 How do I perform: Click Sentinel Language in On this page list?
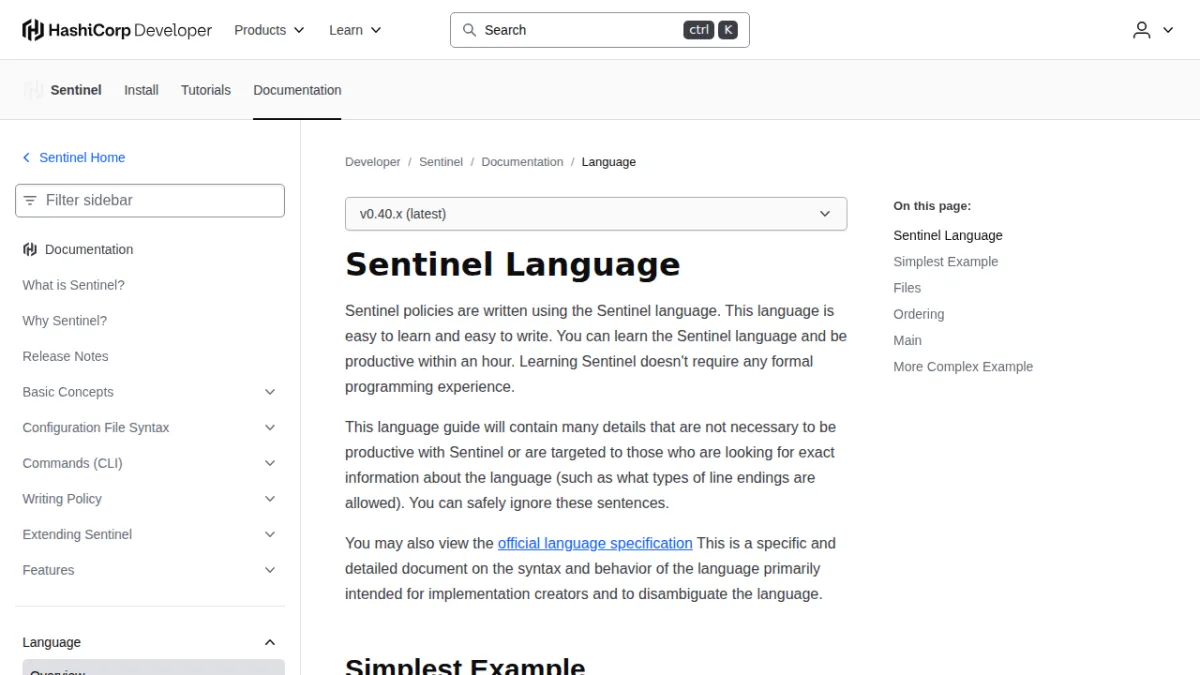coord(948,236)
